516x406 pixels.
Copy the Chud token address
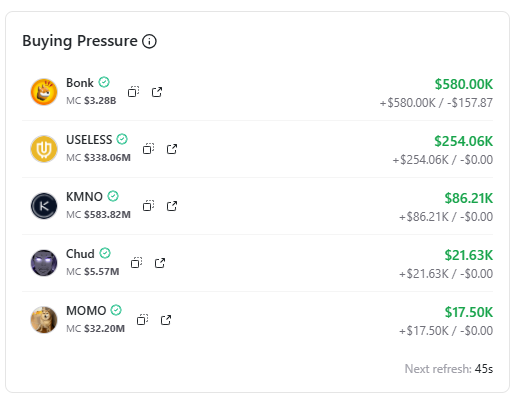point(136,263)
